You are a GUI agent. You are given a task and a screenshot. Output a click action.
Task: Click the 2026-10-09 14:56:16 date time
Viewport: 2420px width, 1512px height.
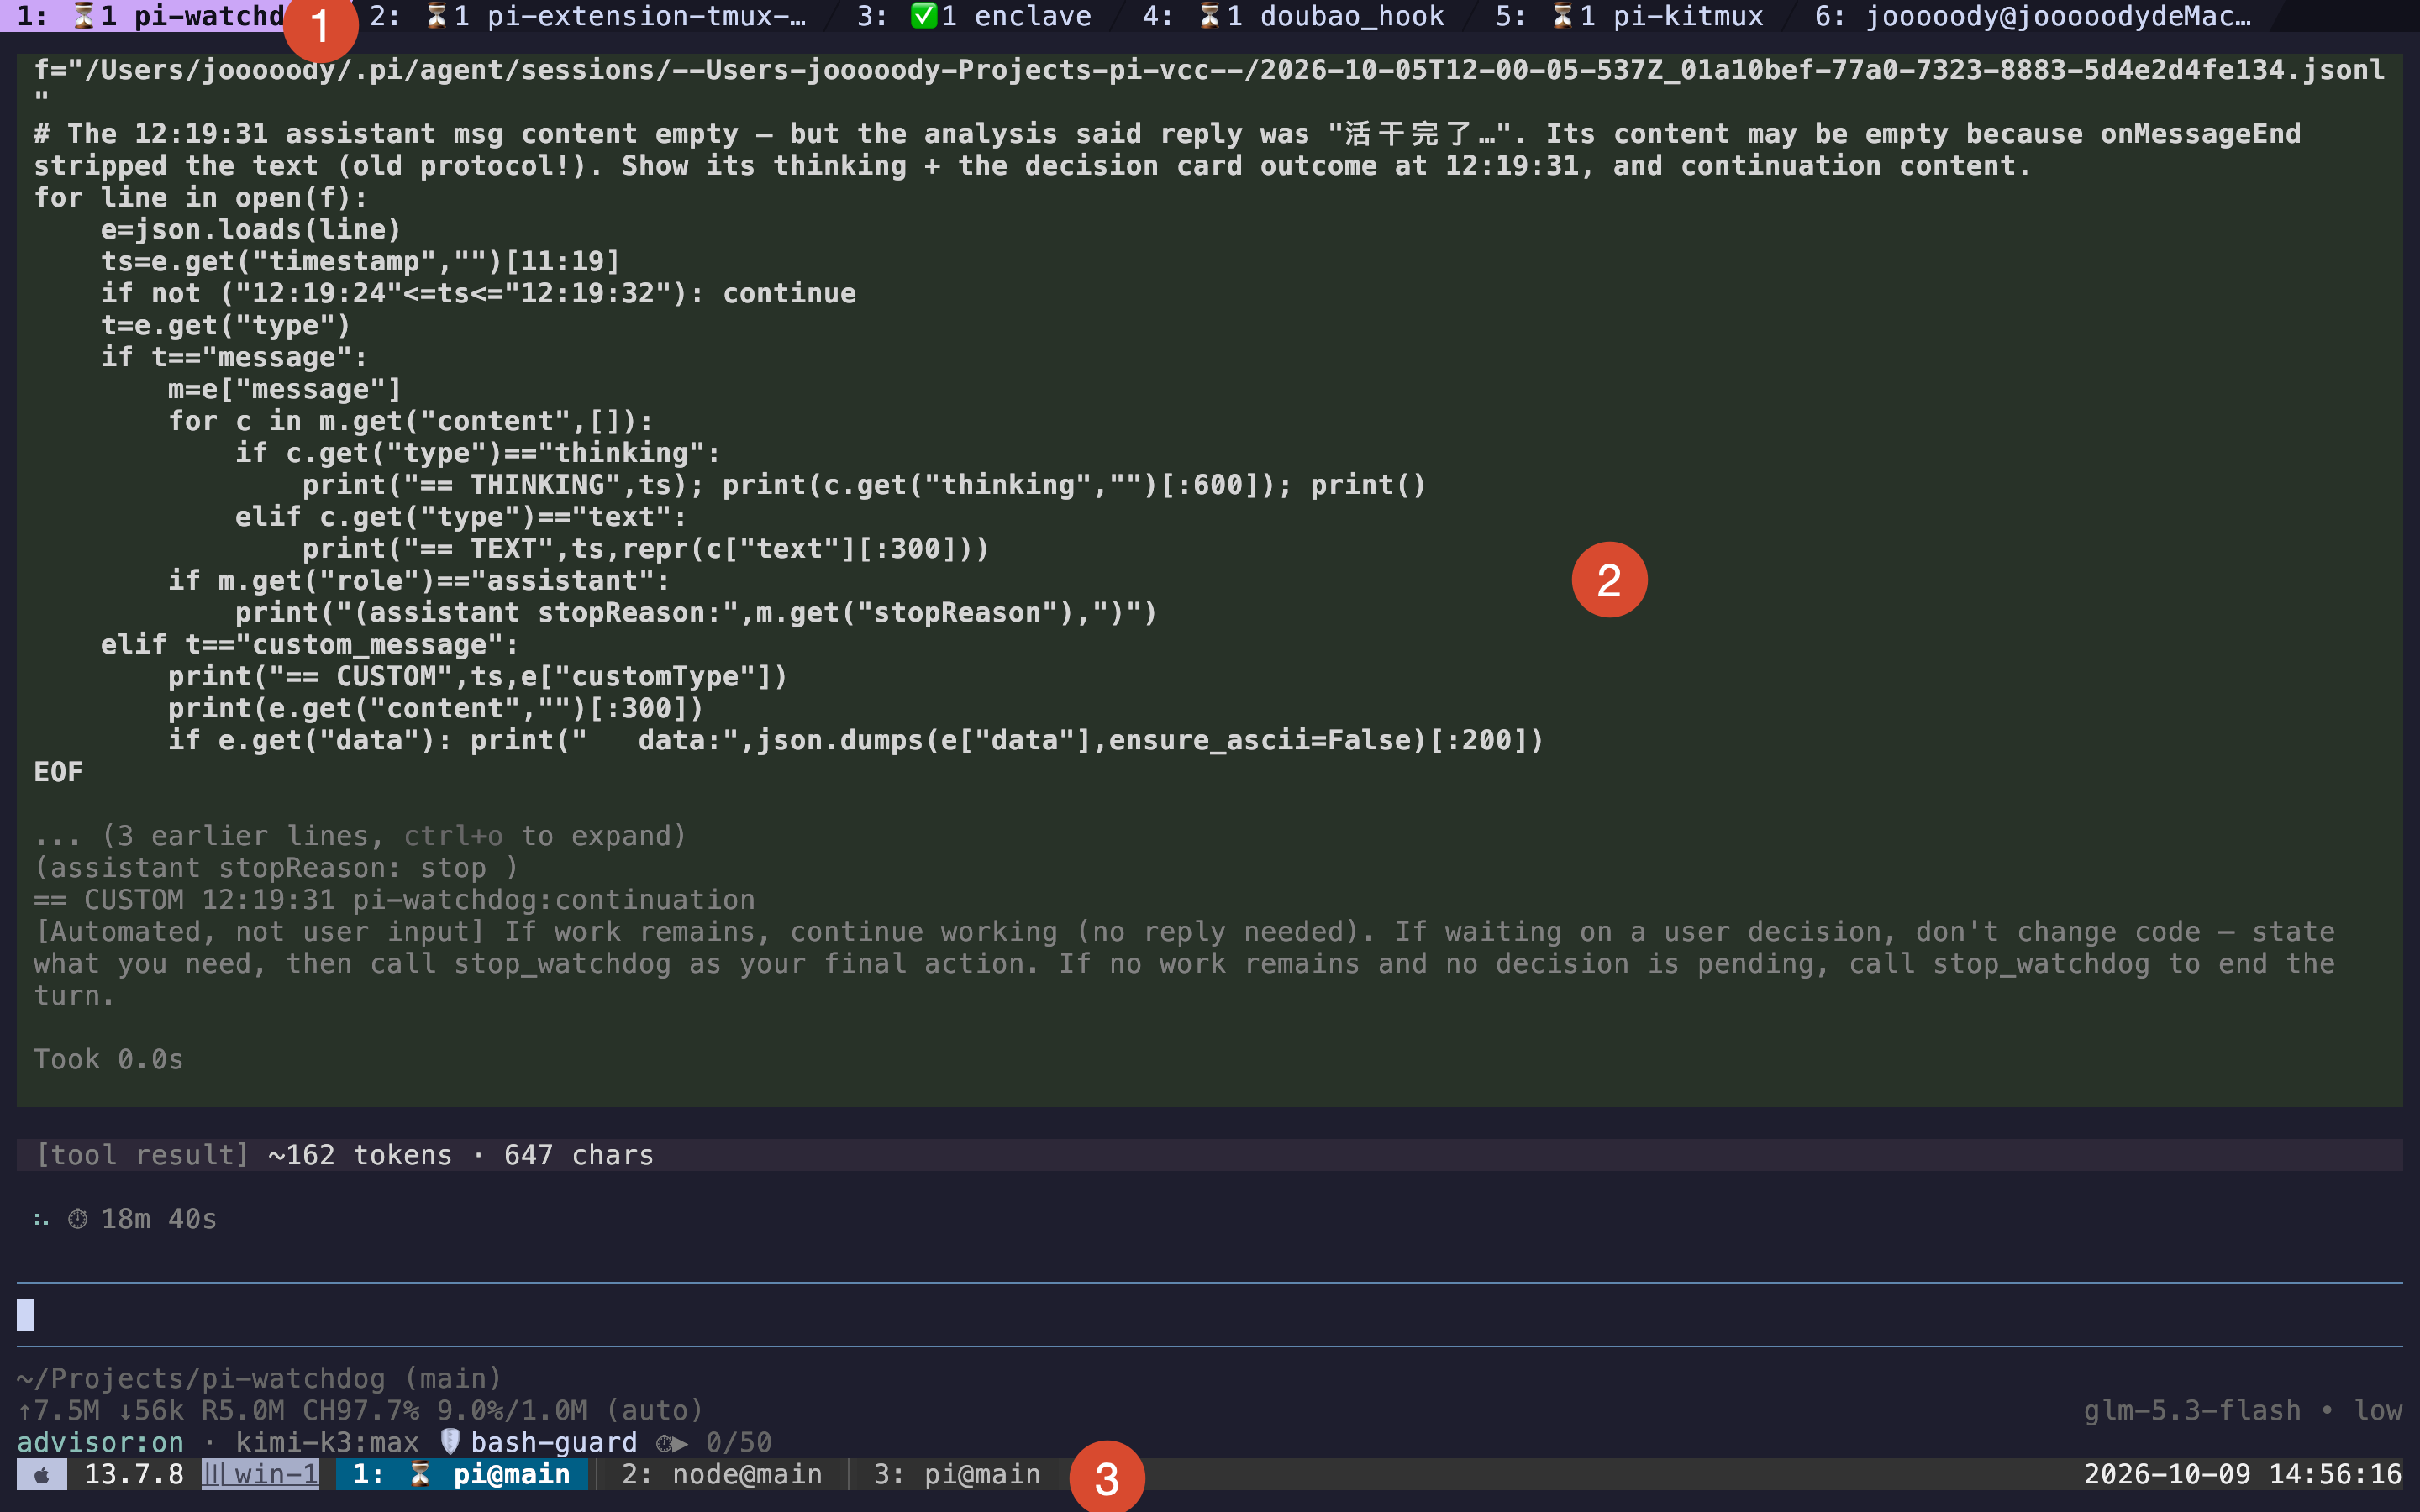click(2242, 1474)
